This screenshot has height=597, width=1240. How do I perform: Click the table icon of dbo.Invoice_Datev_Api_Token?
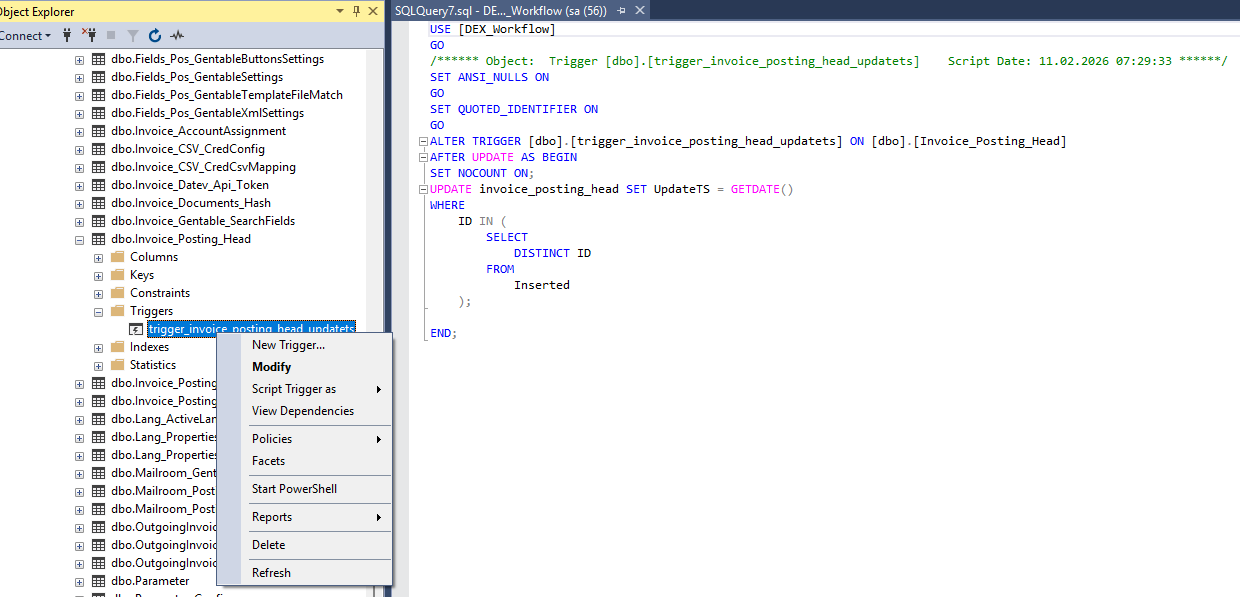(x=98, y=185)
